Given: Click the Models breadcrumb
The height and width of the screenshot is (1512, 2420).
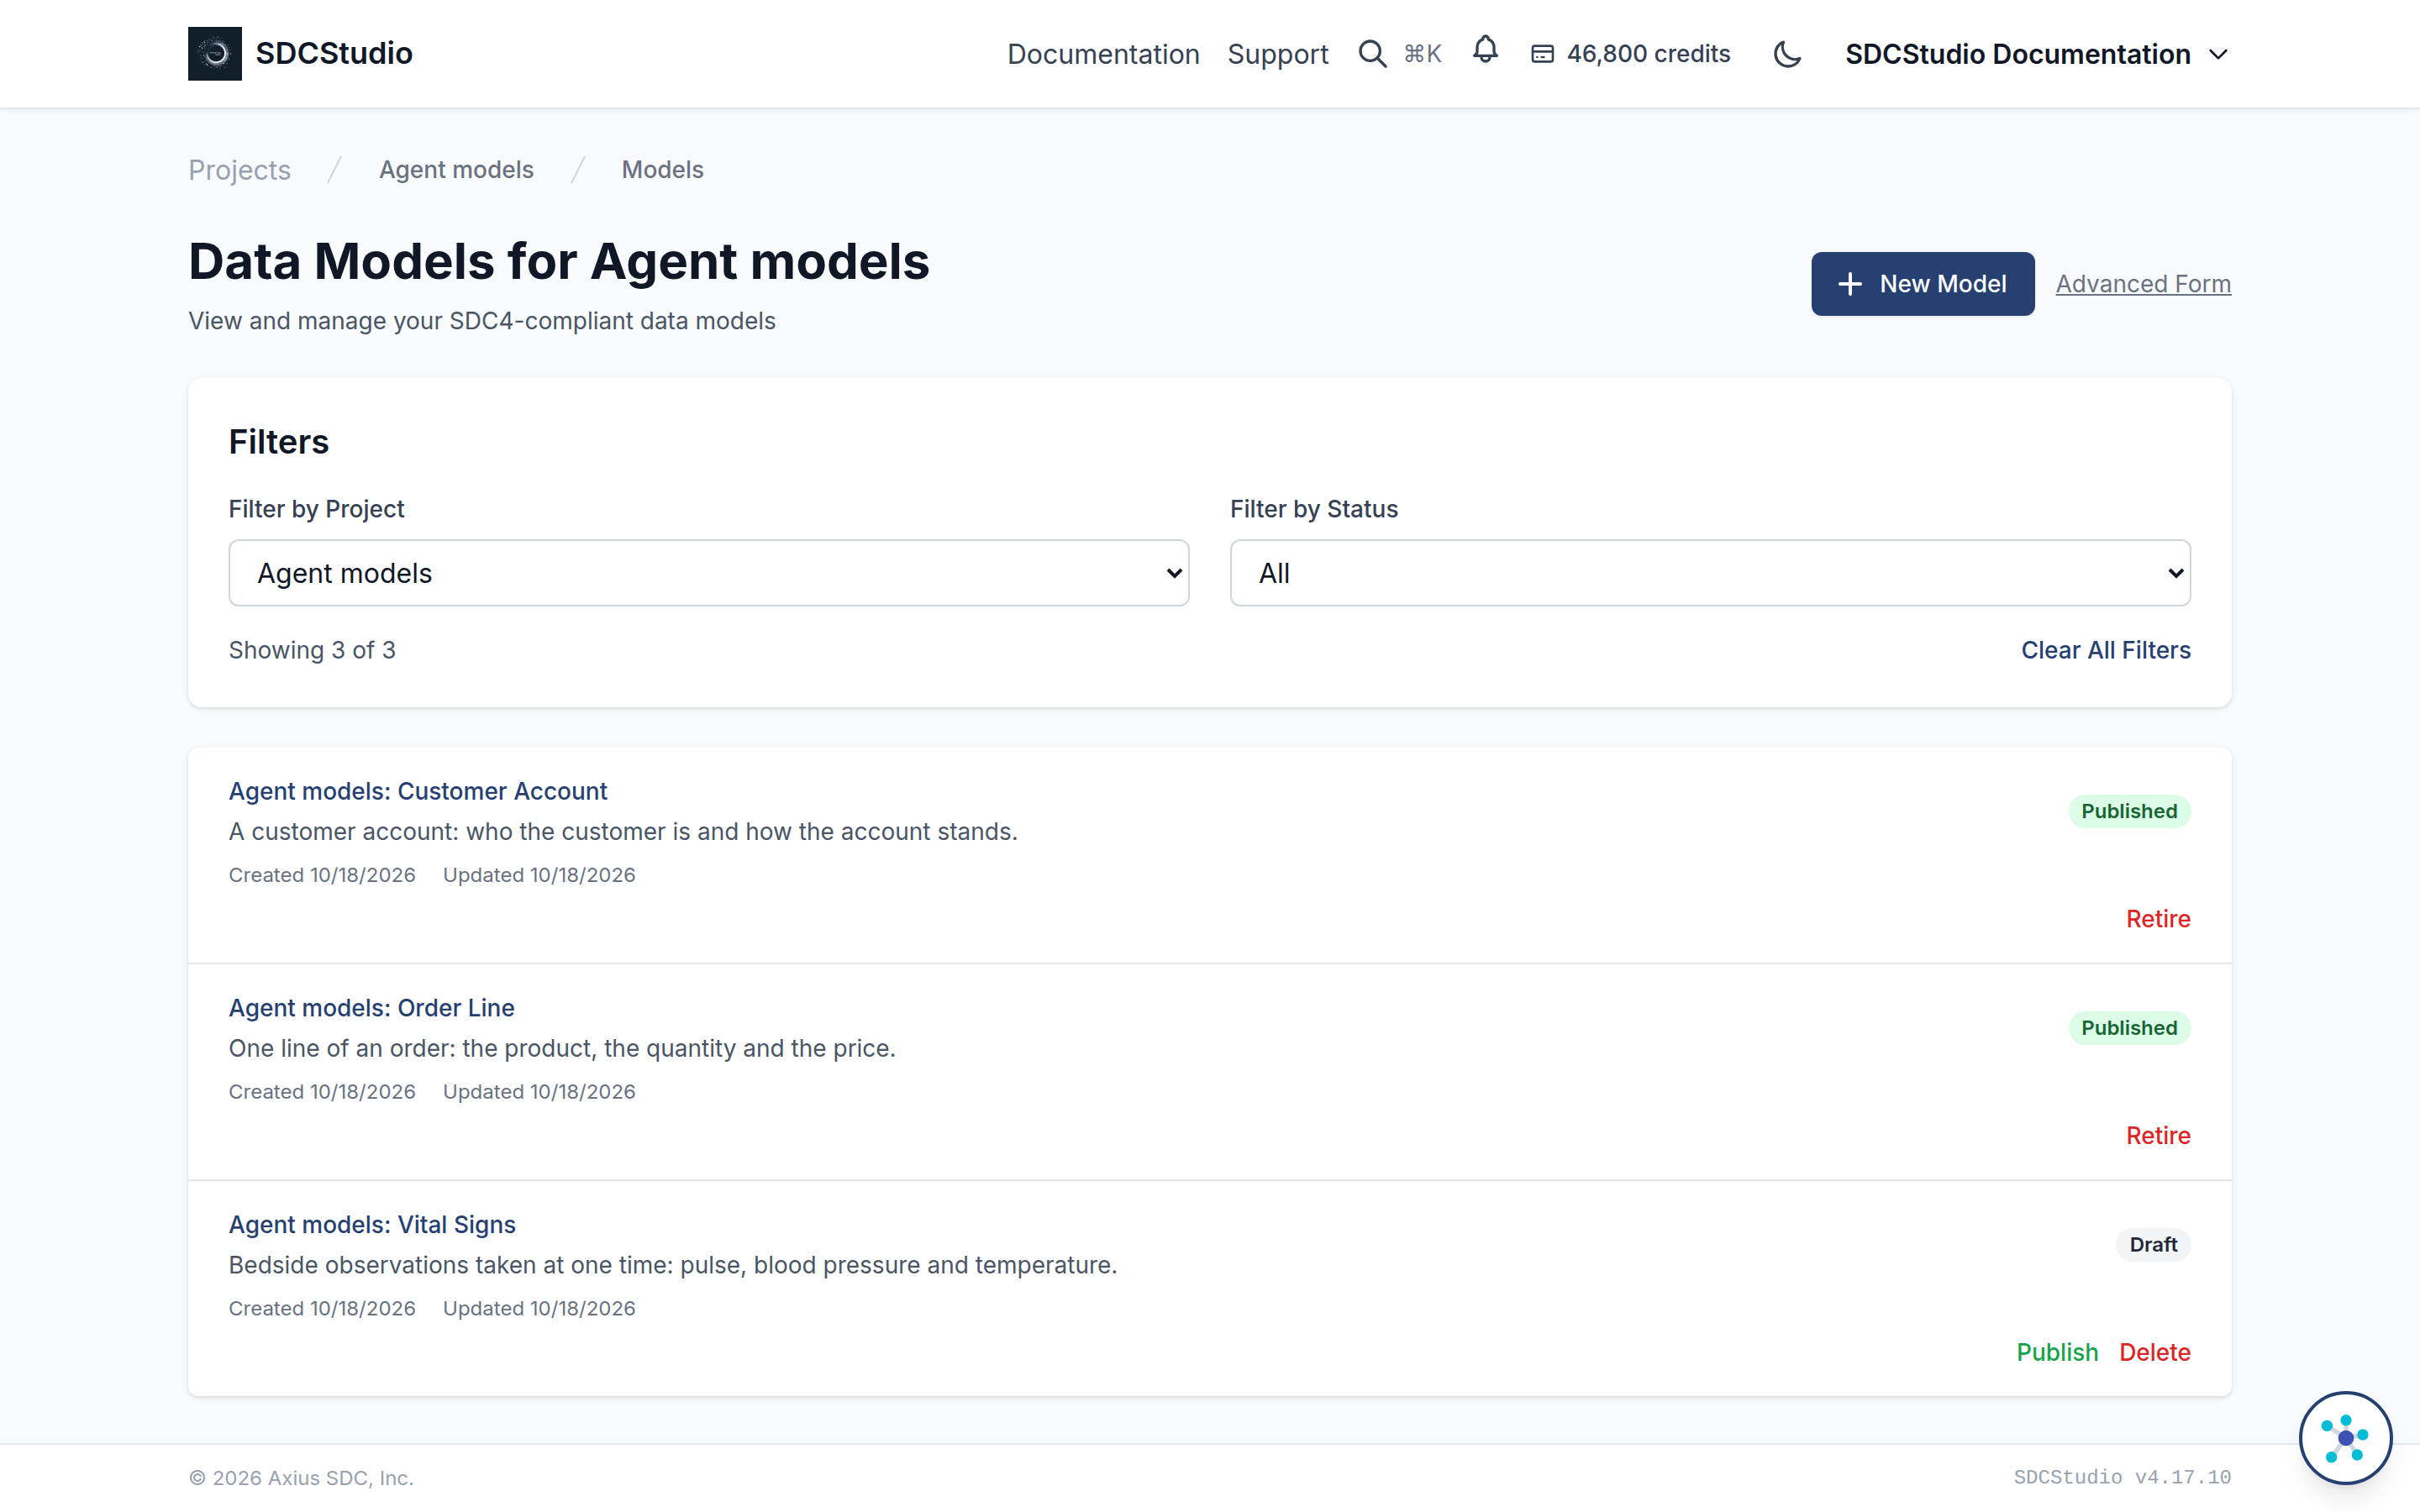Looking at the screenshot, I should 663,170.
